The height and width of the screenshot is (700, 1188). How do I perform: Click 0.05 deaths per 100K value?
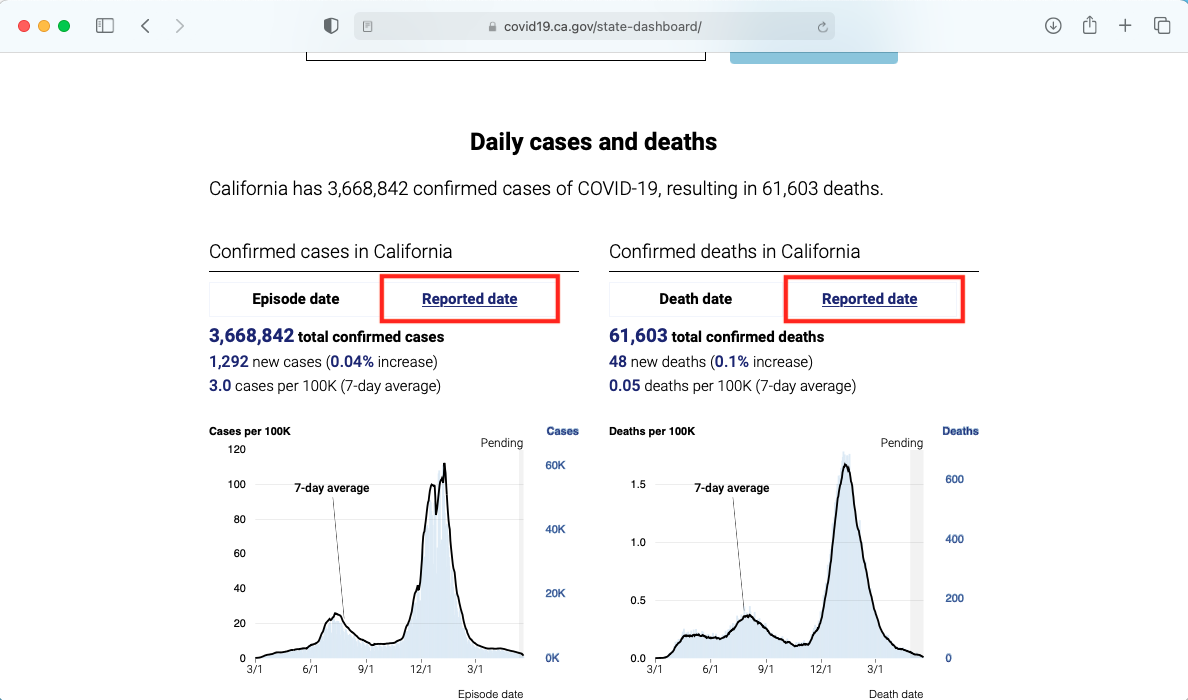[x=624, y=386]
